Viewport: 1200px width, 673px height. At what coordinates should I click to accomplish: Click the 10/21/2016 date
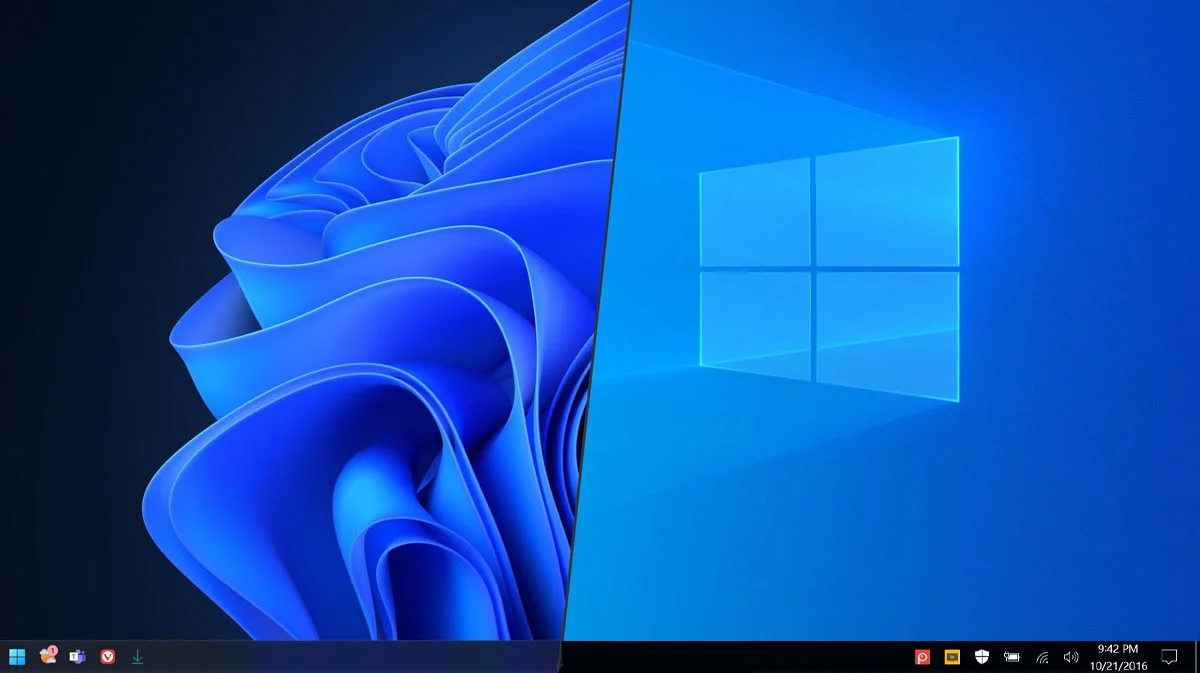point(1117,664)
